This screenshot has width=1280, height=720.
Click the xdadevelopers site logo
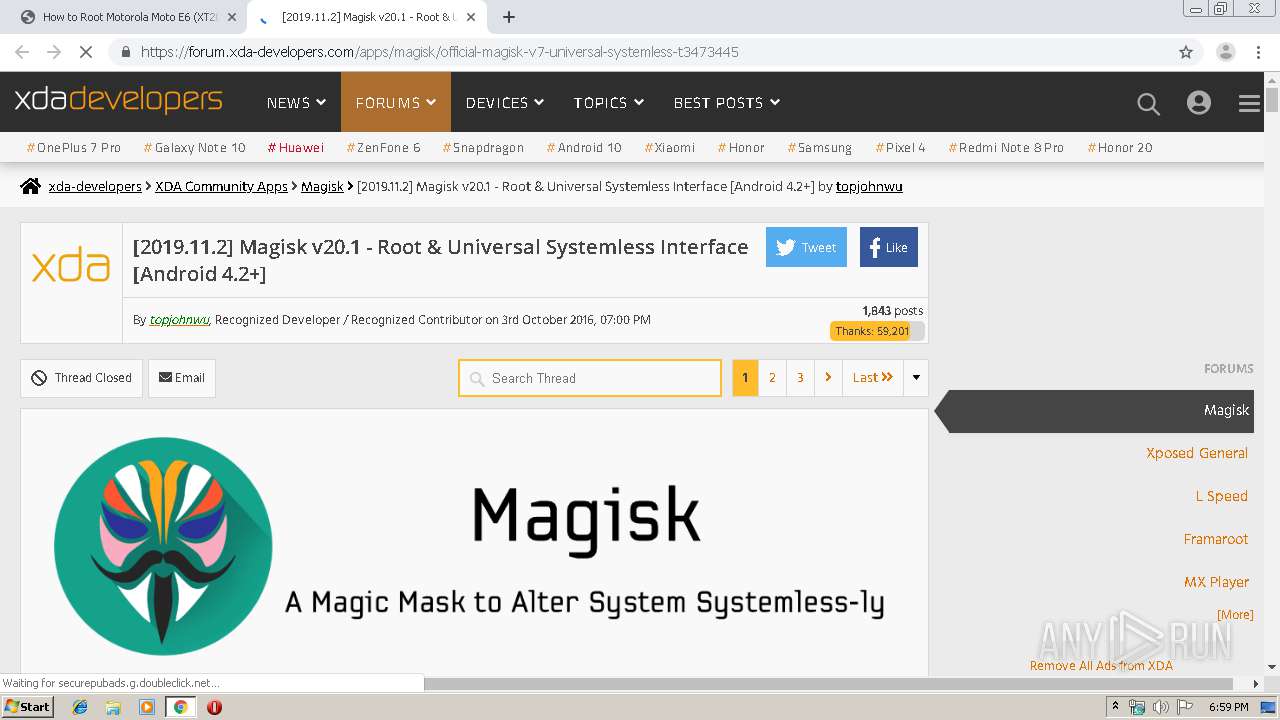pos(118,101)
